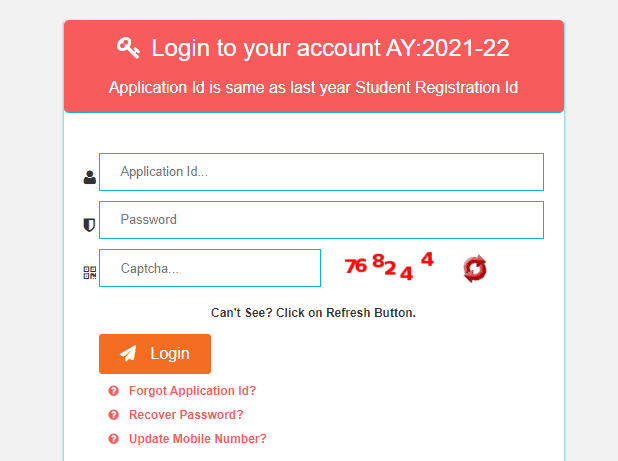Image resolution: width=618 pixels, height=461 pixels.
Task: Click the question mark icon beside Recover Password
Action: coord(113,415)
